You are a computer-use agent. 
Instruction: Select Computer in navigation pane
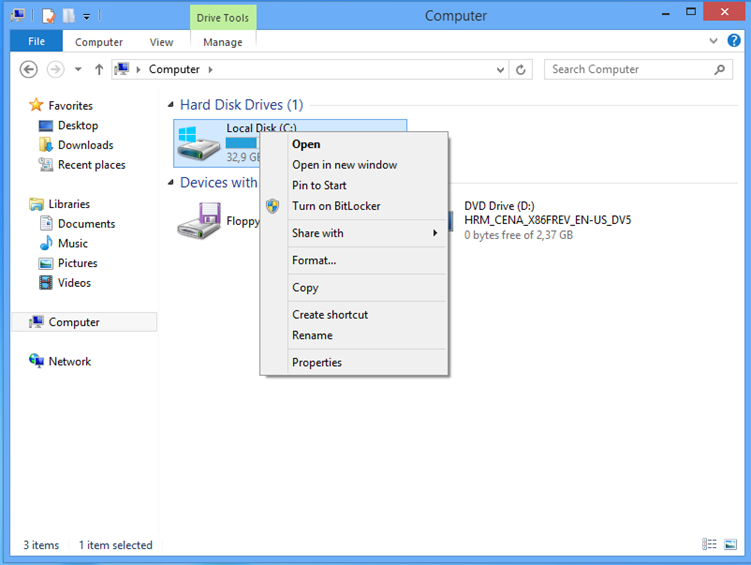tap(84, 322)
